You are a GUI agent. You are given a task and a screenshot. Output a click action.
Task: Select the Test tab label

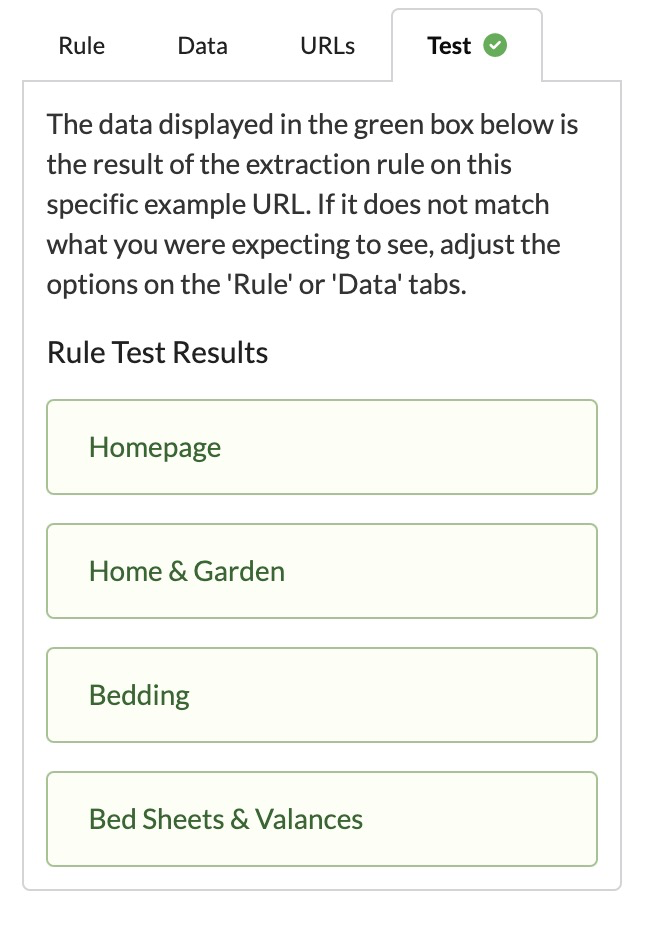[x=449, y=46]
